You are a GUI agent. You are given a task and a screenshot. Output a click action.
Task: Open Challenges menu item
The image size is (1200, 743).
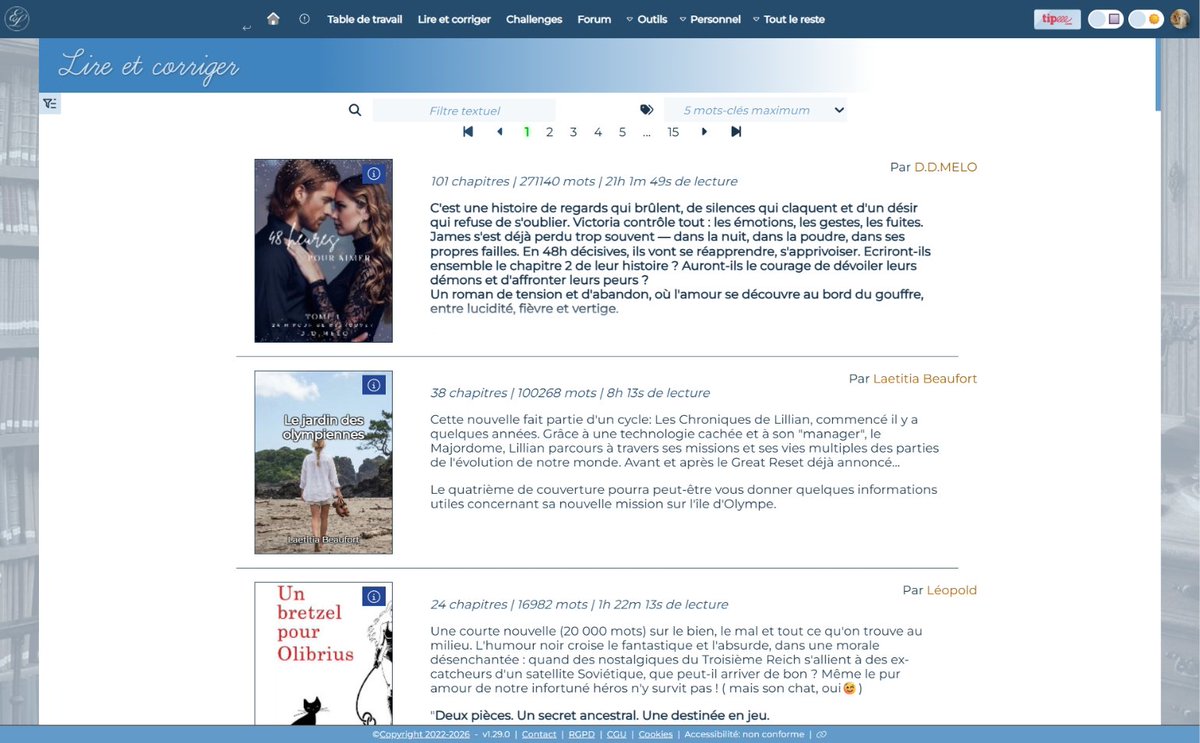534,19
